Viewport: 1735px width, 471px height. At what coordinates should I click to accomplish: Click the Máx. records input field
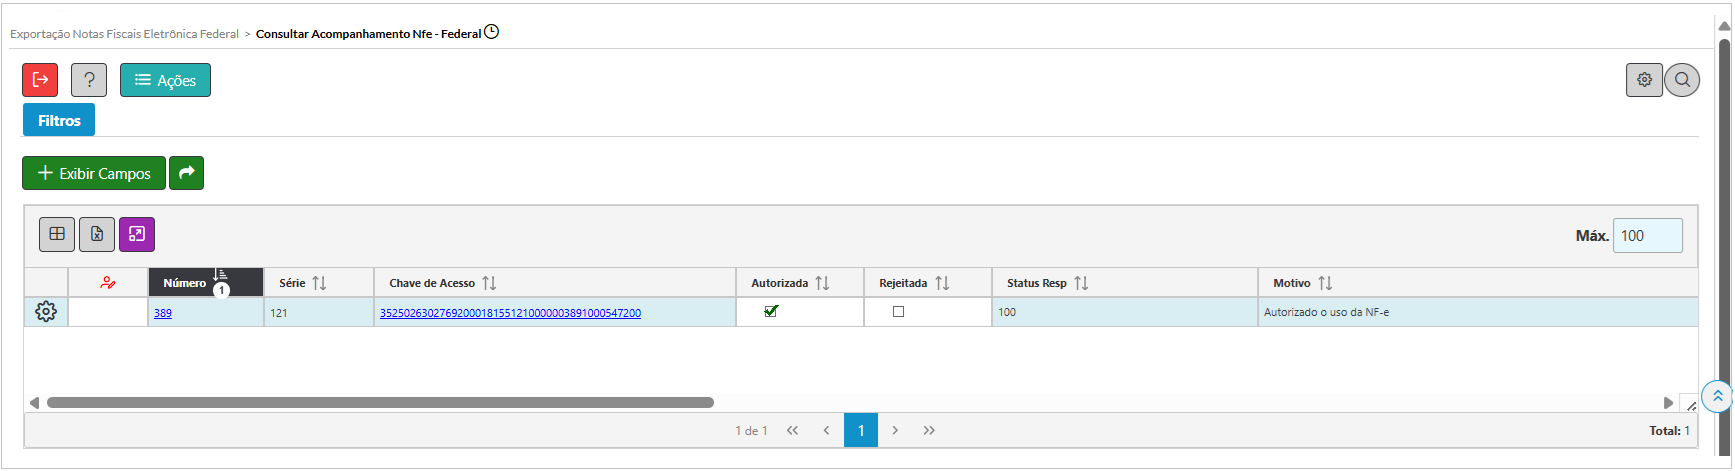(1647, 236)
